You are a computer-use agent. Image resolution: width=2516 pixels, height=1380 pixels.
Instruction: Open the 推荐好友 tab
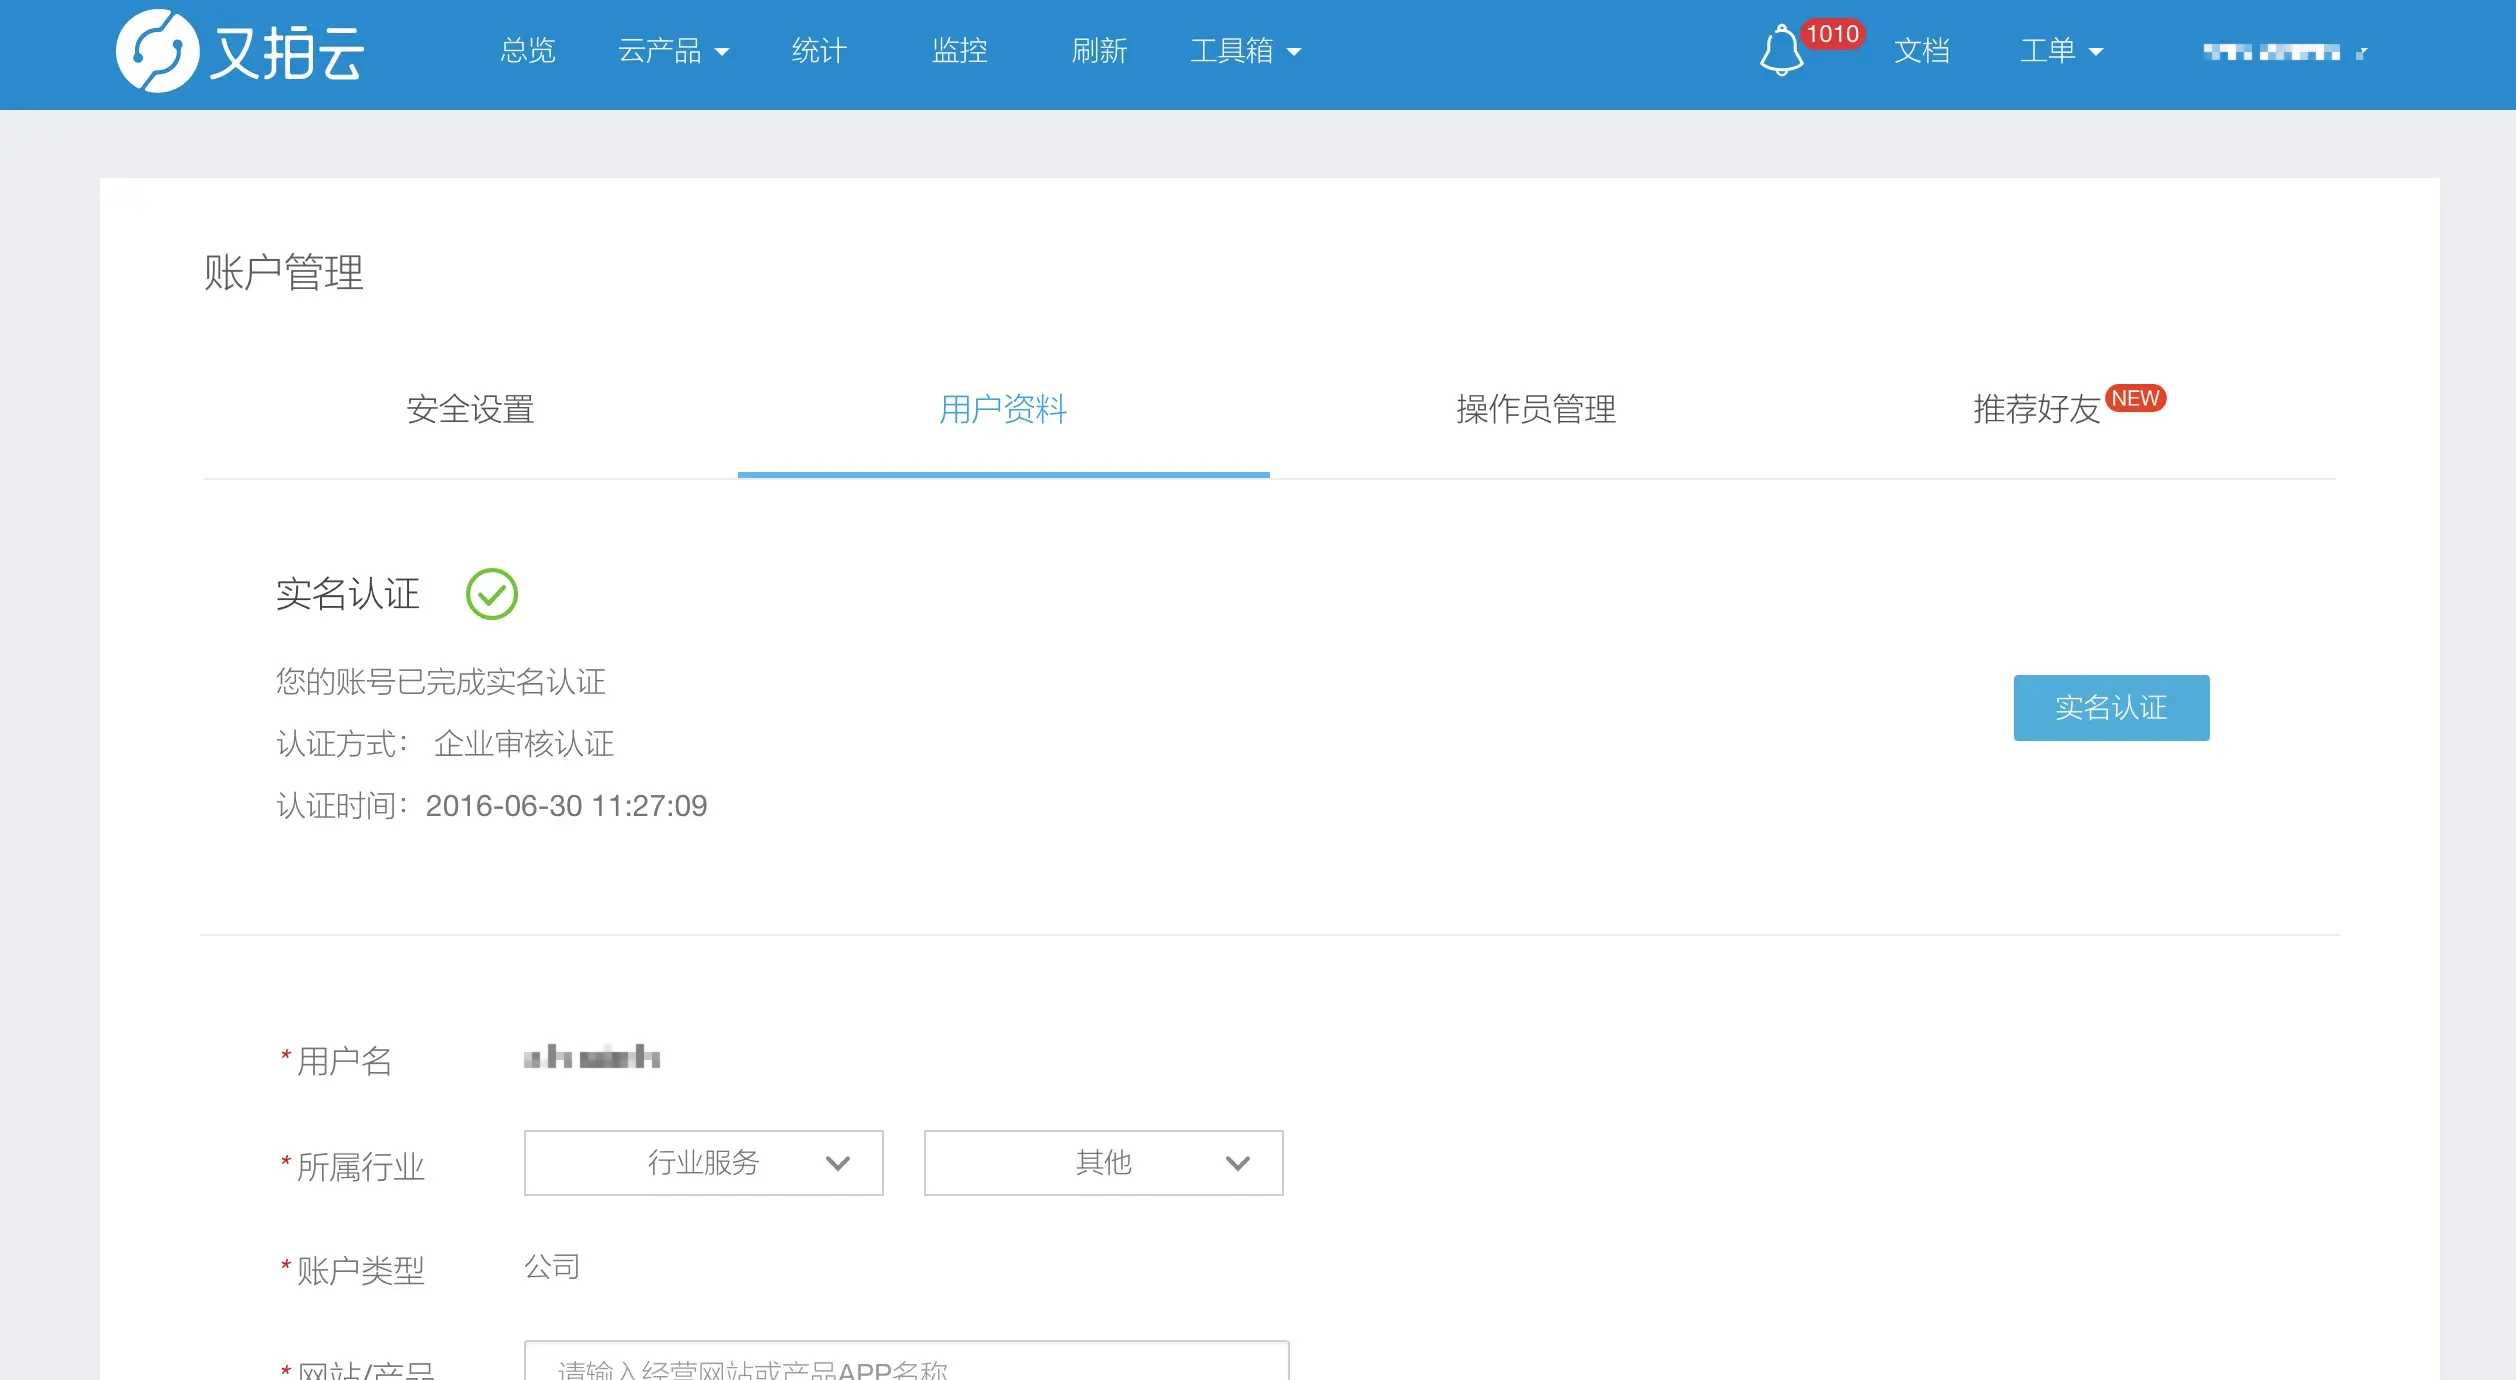click(x=2036, y=409)
